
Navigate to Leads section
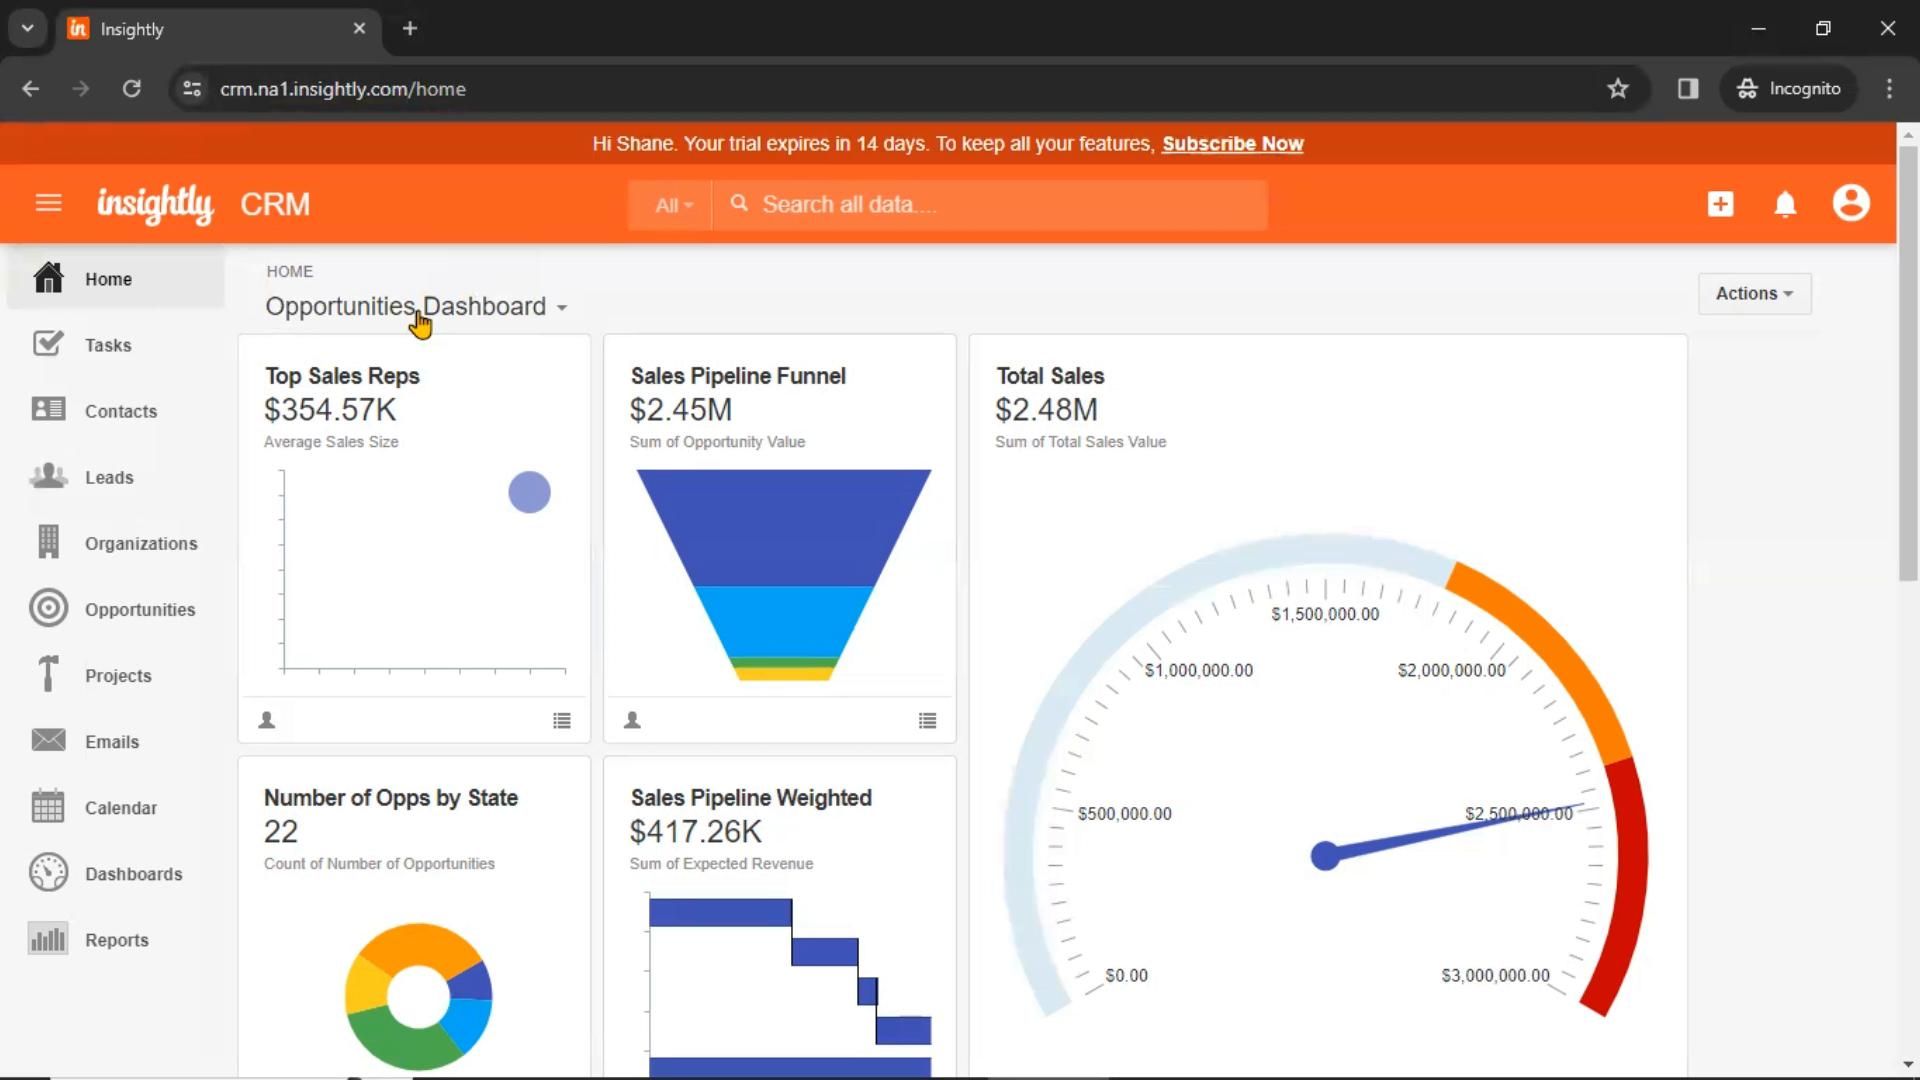point(108,477)
